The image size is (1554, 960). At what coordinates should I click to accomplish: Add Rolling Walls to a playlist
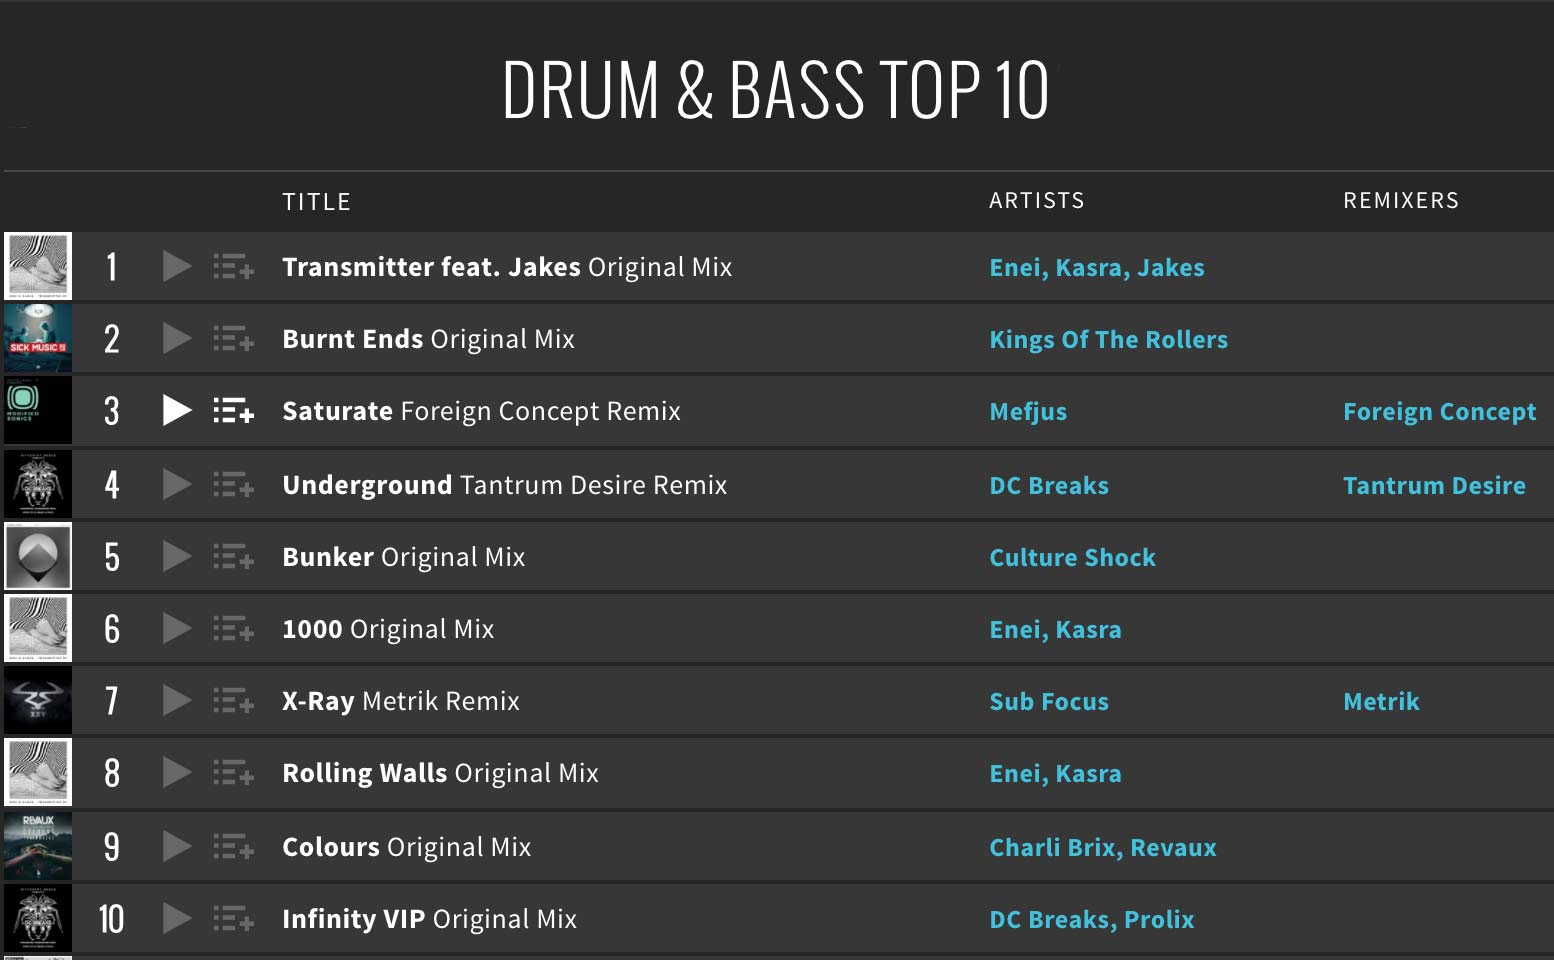point(233,773)
